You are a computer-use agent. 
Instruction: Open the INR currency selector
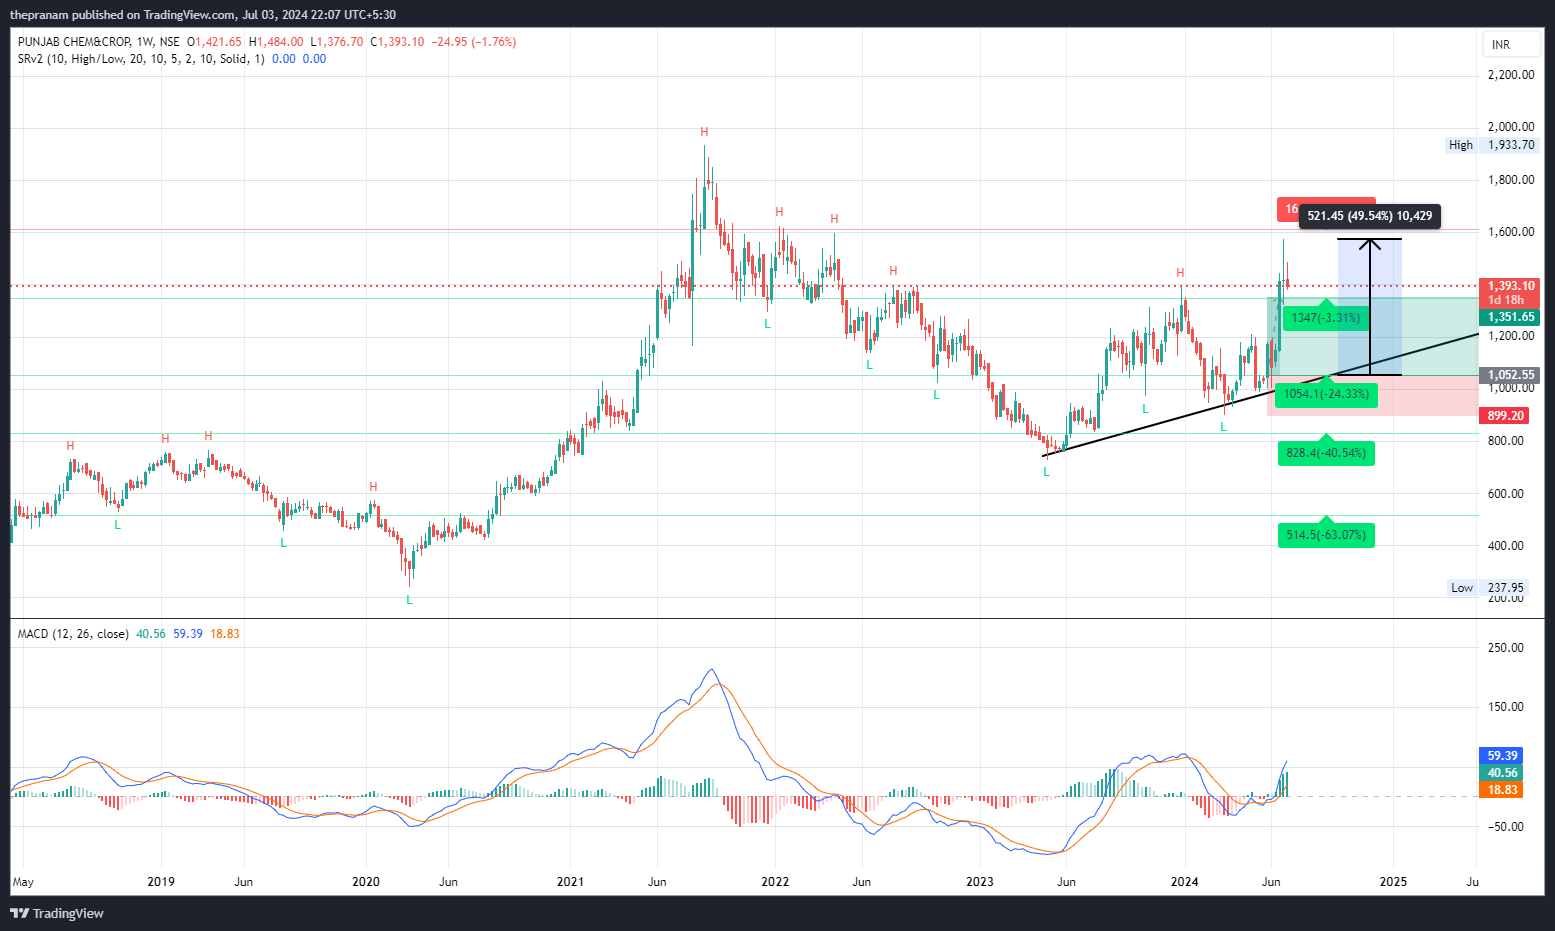pos(1509,44)
